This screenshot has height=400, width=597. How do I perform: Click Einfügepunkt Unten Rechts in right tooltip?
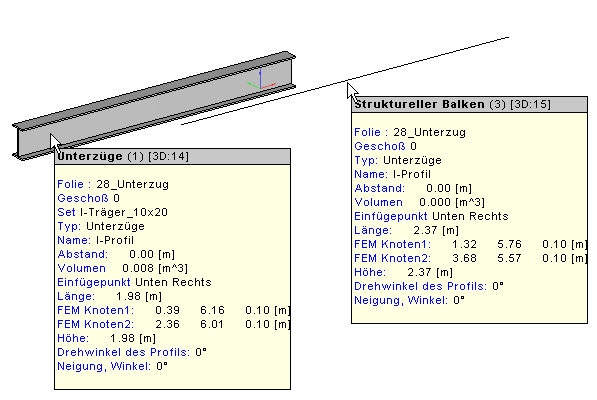(x=431, y=217)
